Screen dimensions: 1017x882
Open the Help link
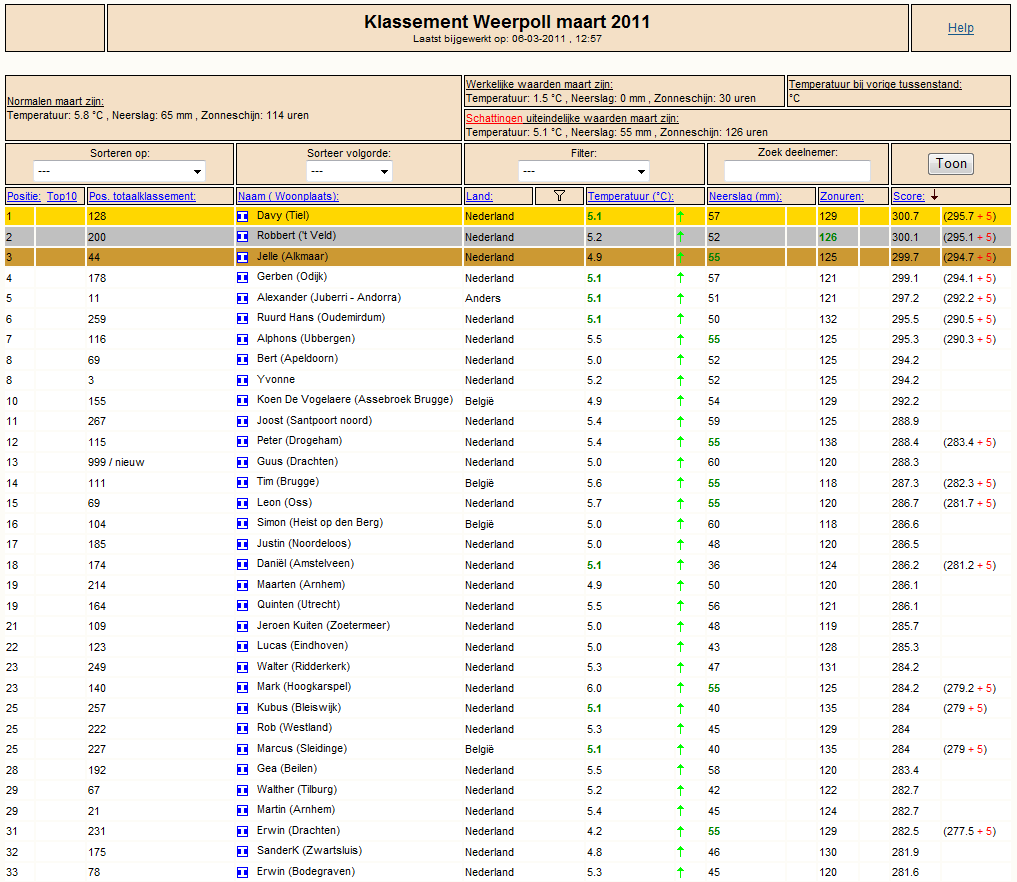(x=961, y=28)
